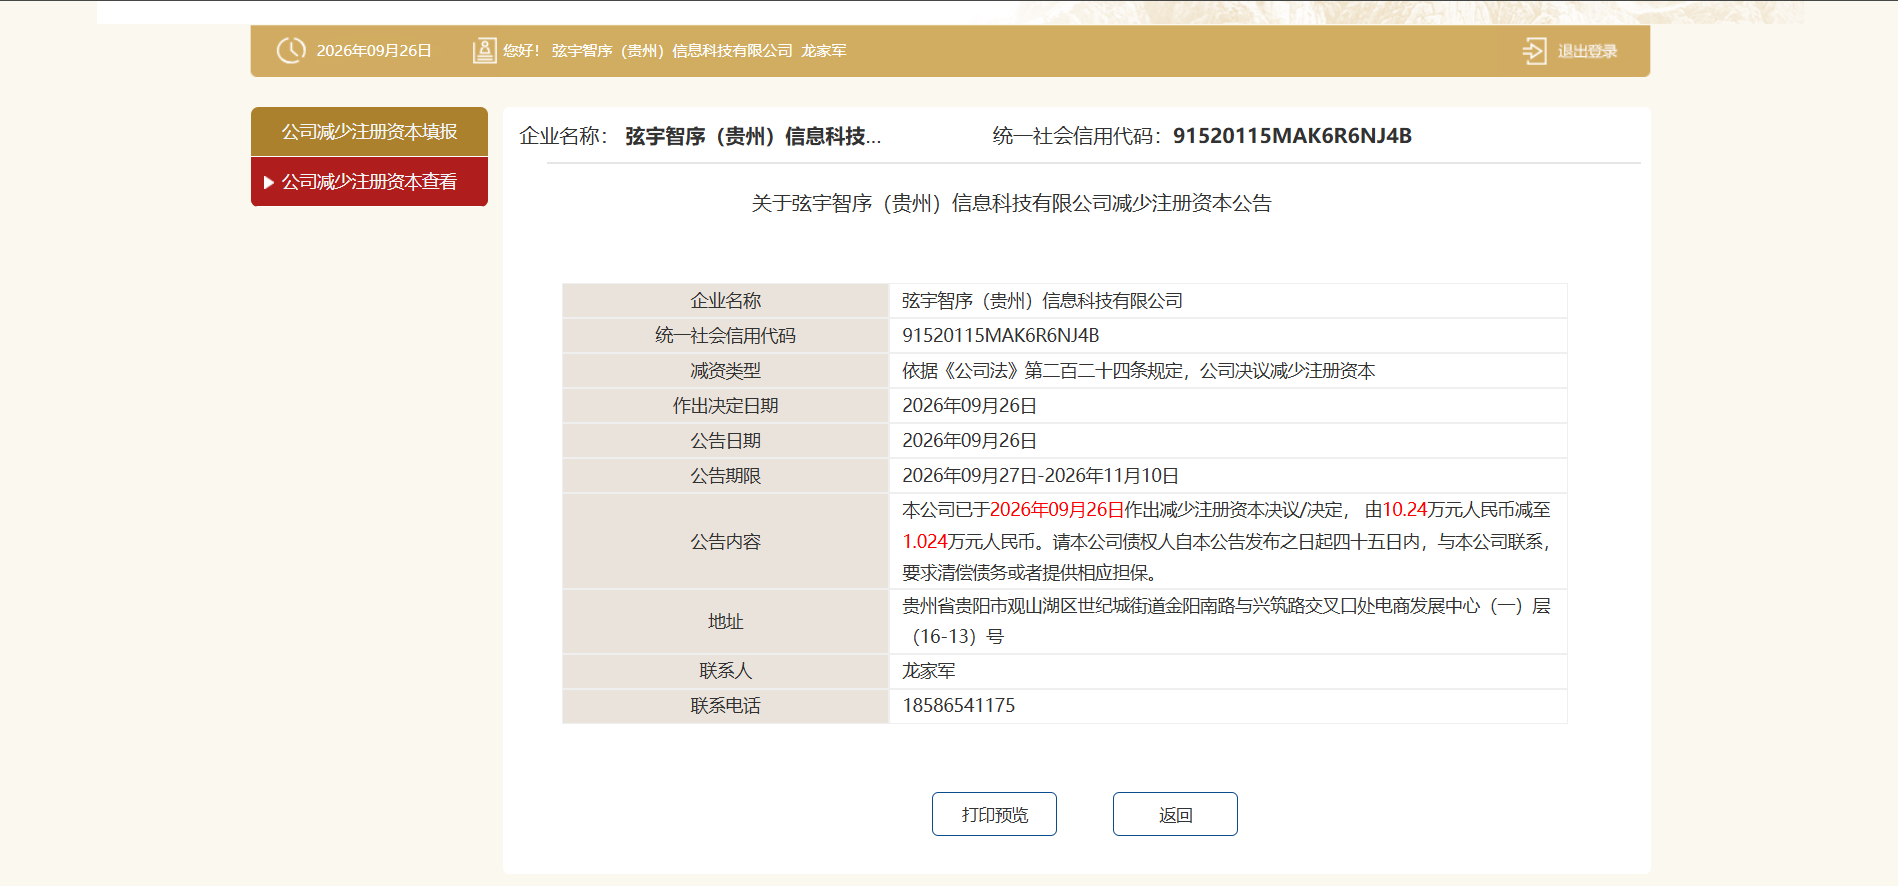1898x886 pixels.
Task: Click period 2026年09月27日-2026年11月10日
Action: click(1040, 476)
